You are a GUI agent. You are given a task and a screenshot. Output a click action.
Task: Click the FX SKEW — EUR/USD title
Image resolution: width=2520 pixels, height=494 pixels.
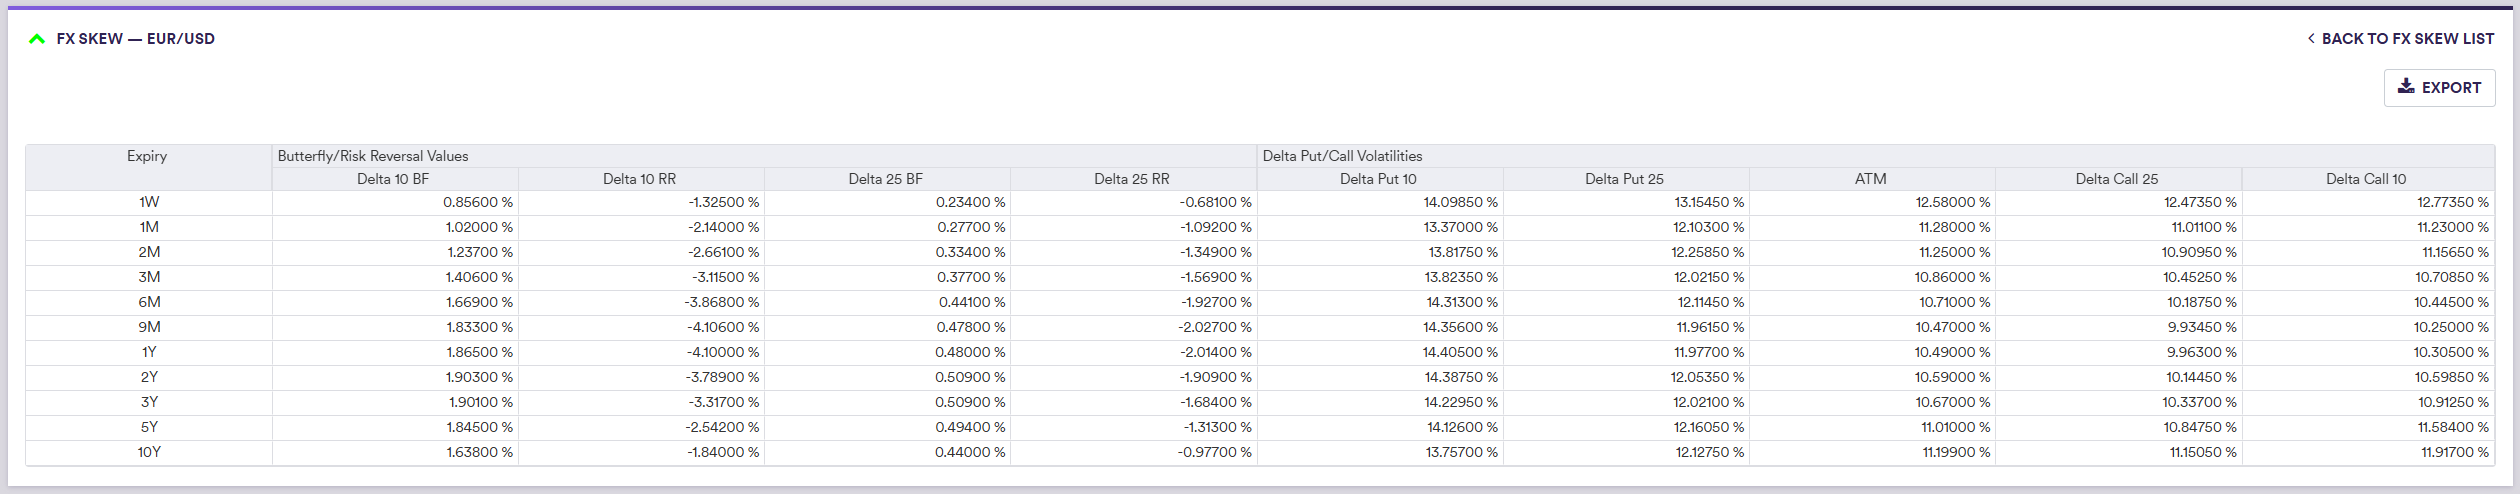135,39
